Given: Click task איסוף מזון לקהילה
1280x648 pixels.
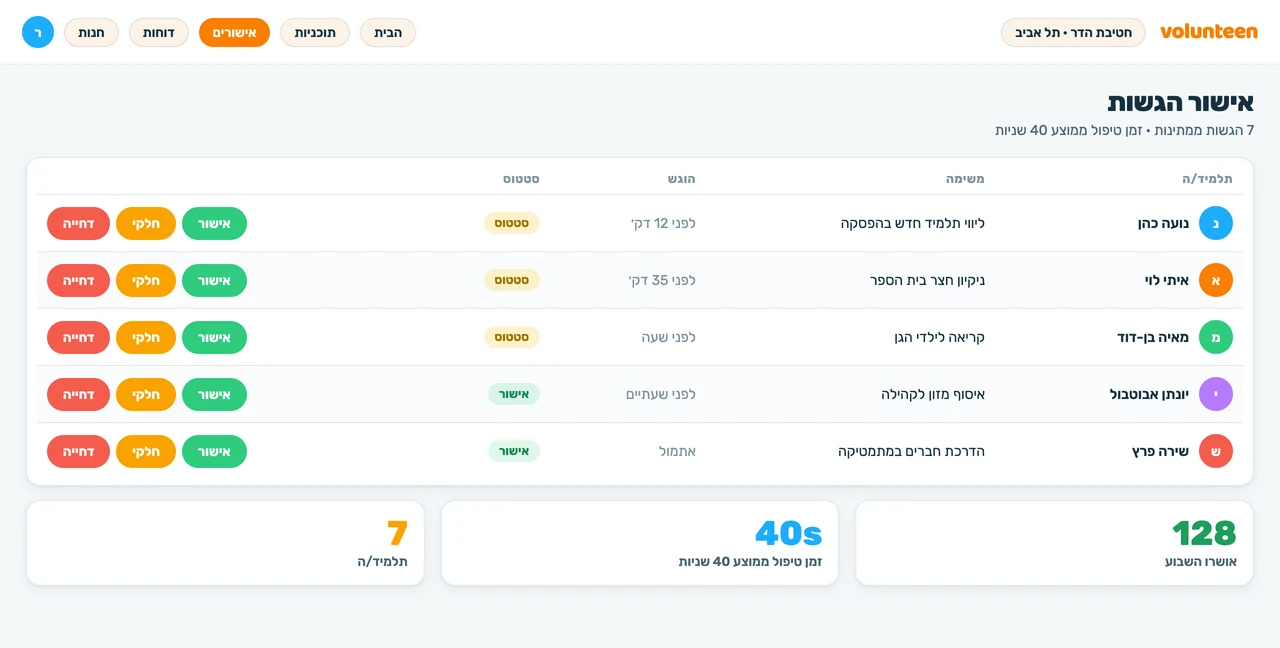Looking at the screenshot, I should 933,394.
